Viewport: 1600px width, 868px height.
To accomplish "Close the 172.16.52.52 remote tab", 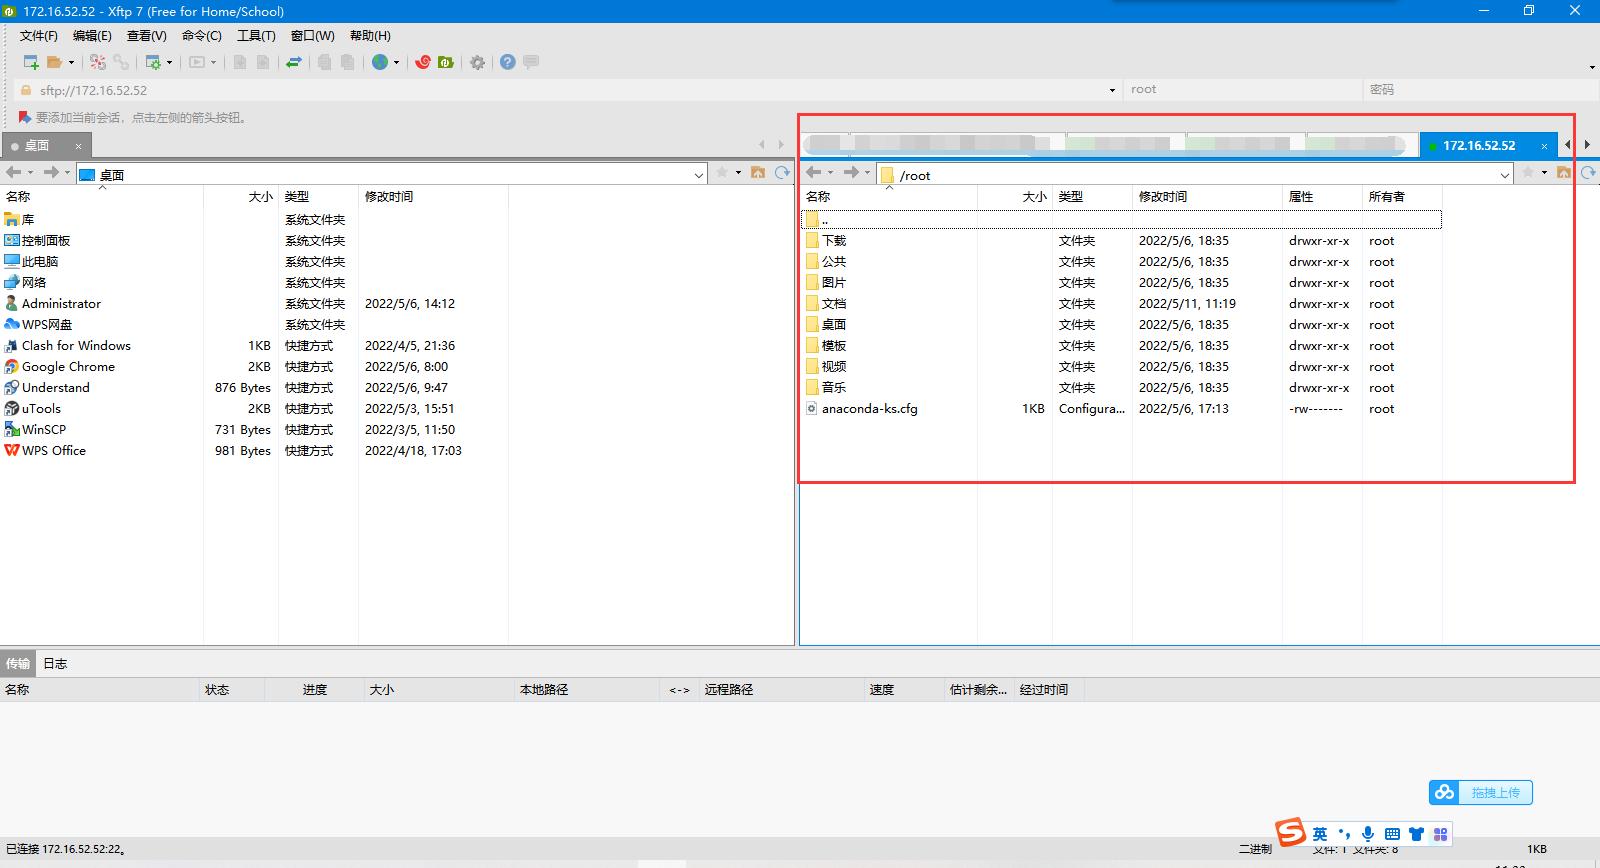I will [x=1544, y=146].
